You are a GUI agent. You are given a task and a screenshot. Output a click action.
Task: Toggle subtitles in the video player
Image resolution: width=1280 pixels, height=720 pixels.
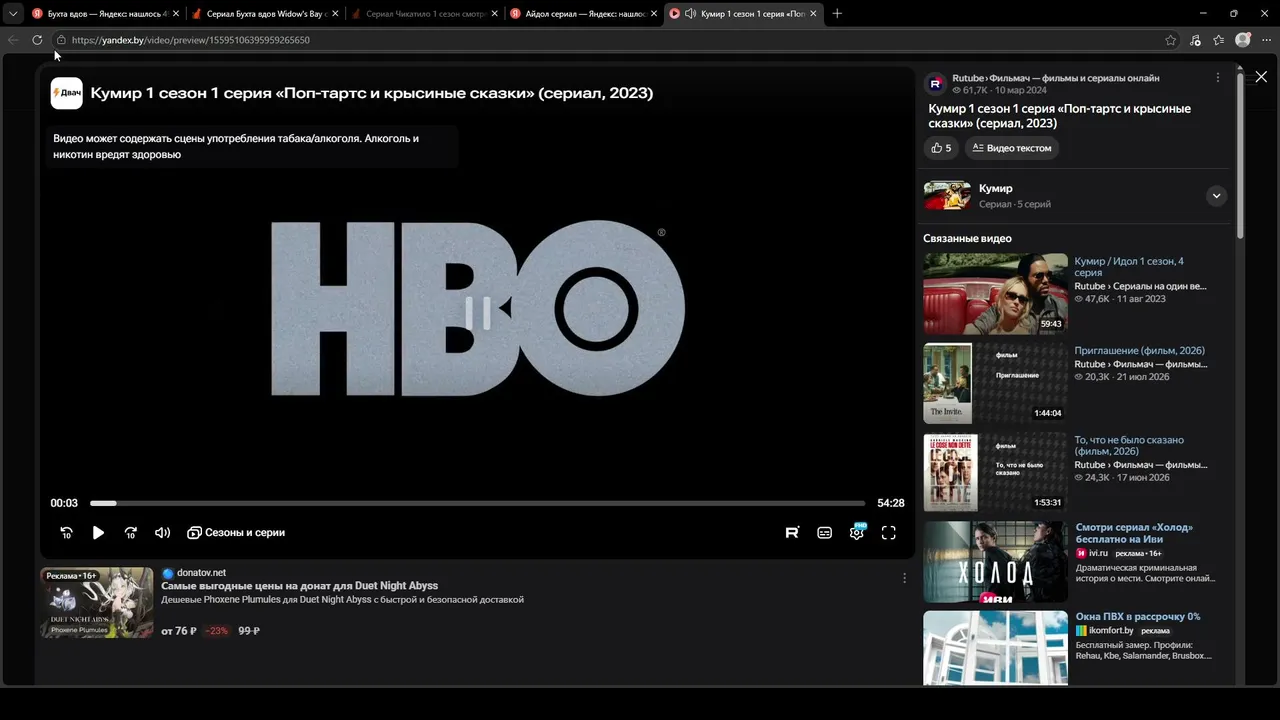pos(824,533)
